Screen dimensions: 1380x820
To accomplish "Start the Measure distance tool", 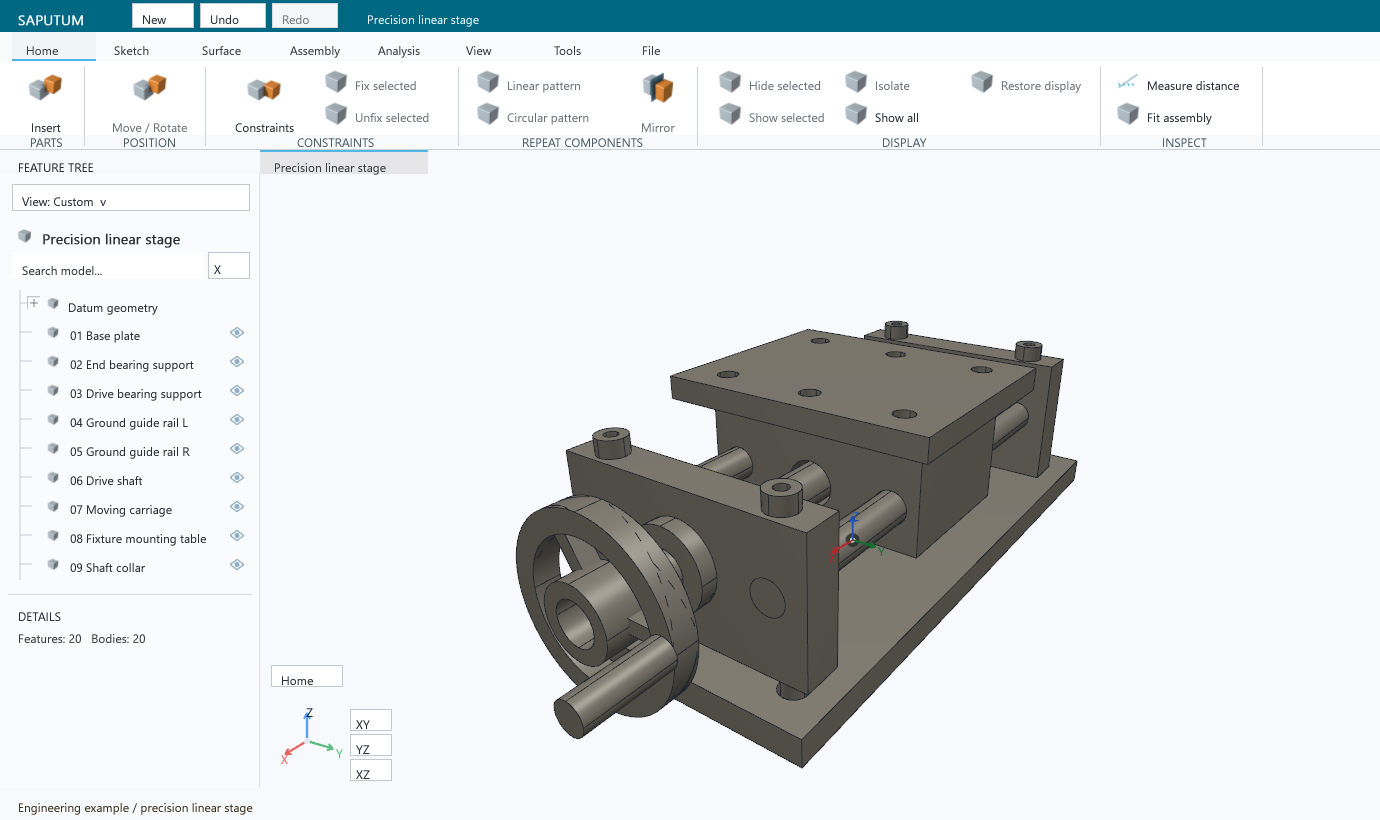I will 1178,85.
